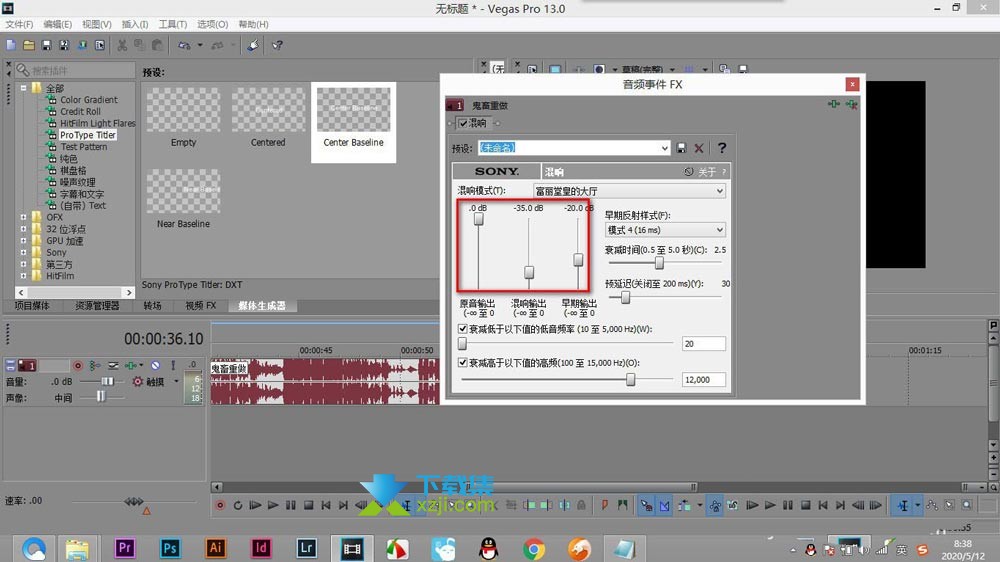Click the What's This help icon
1000x562 pixels.
[x=277, y=45]
